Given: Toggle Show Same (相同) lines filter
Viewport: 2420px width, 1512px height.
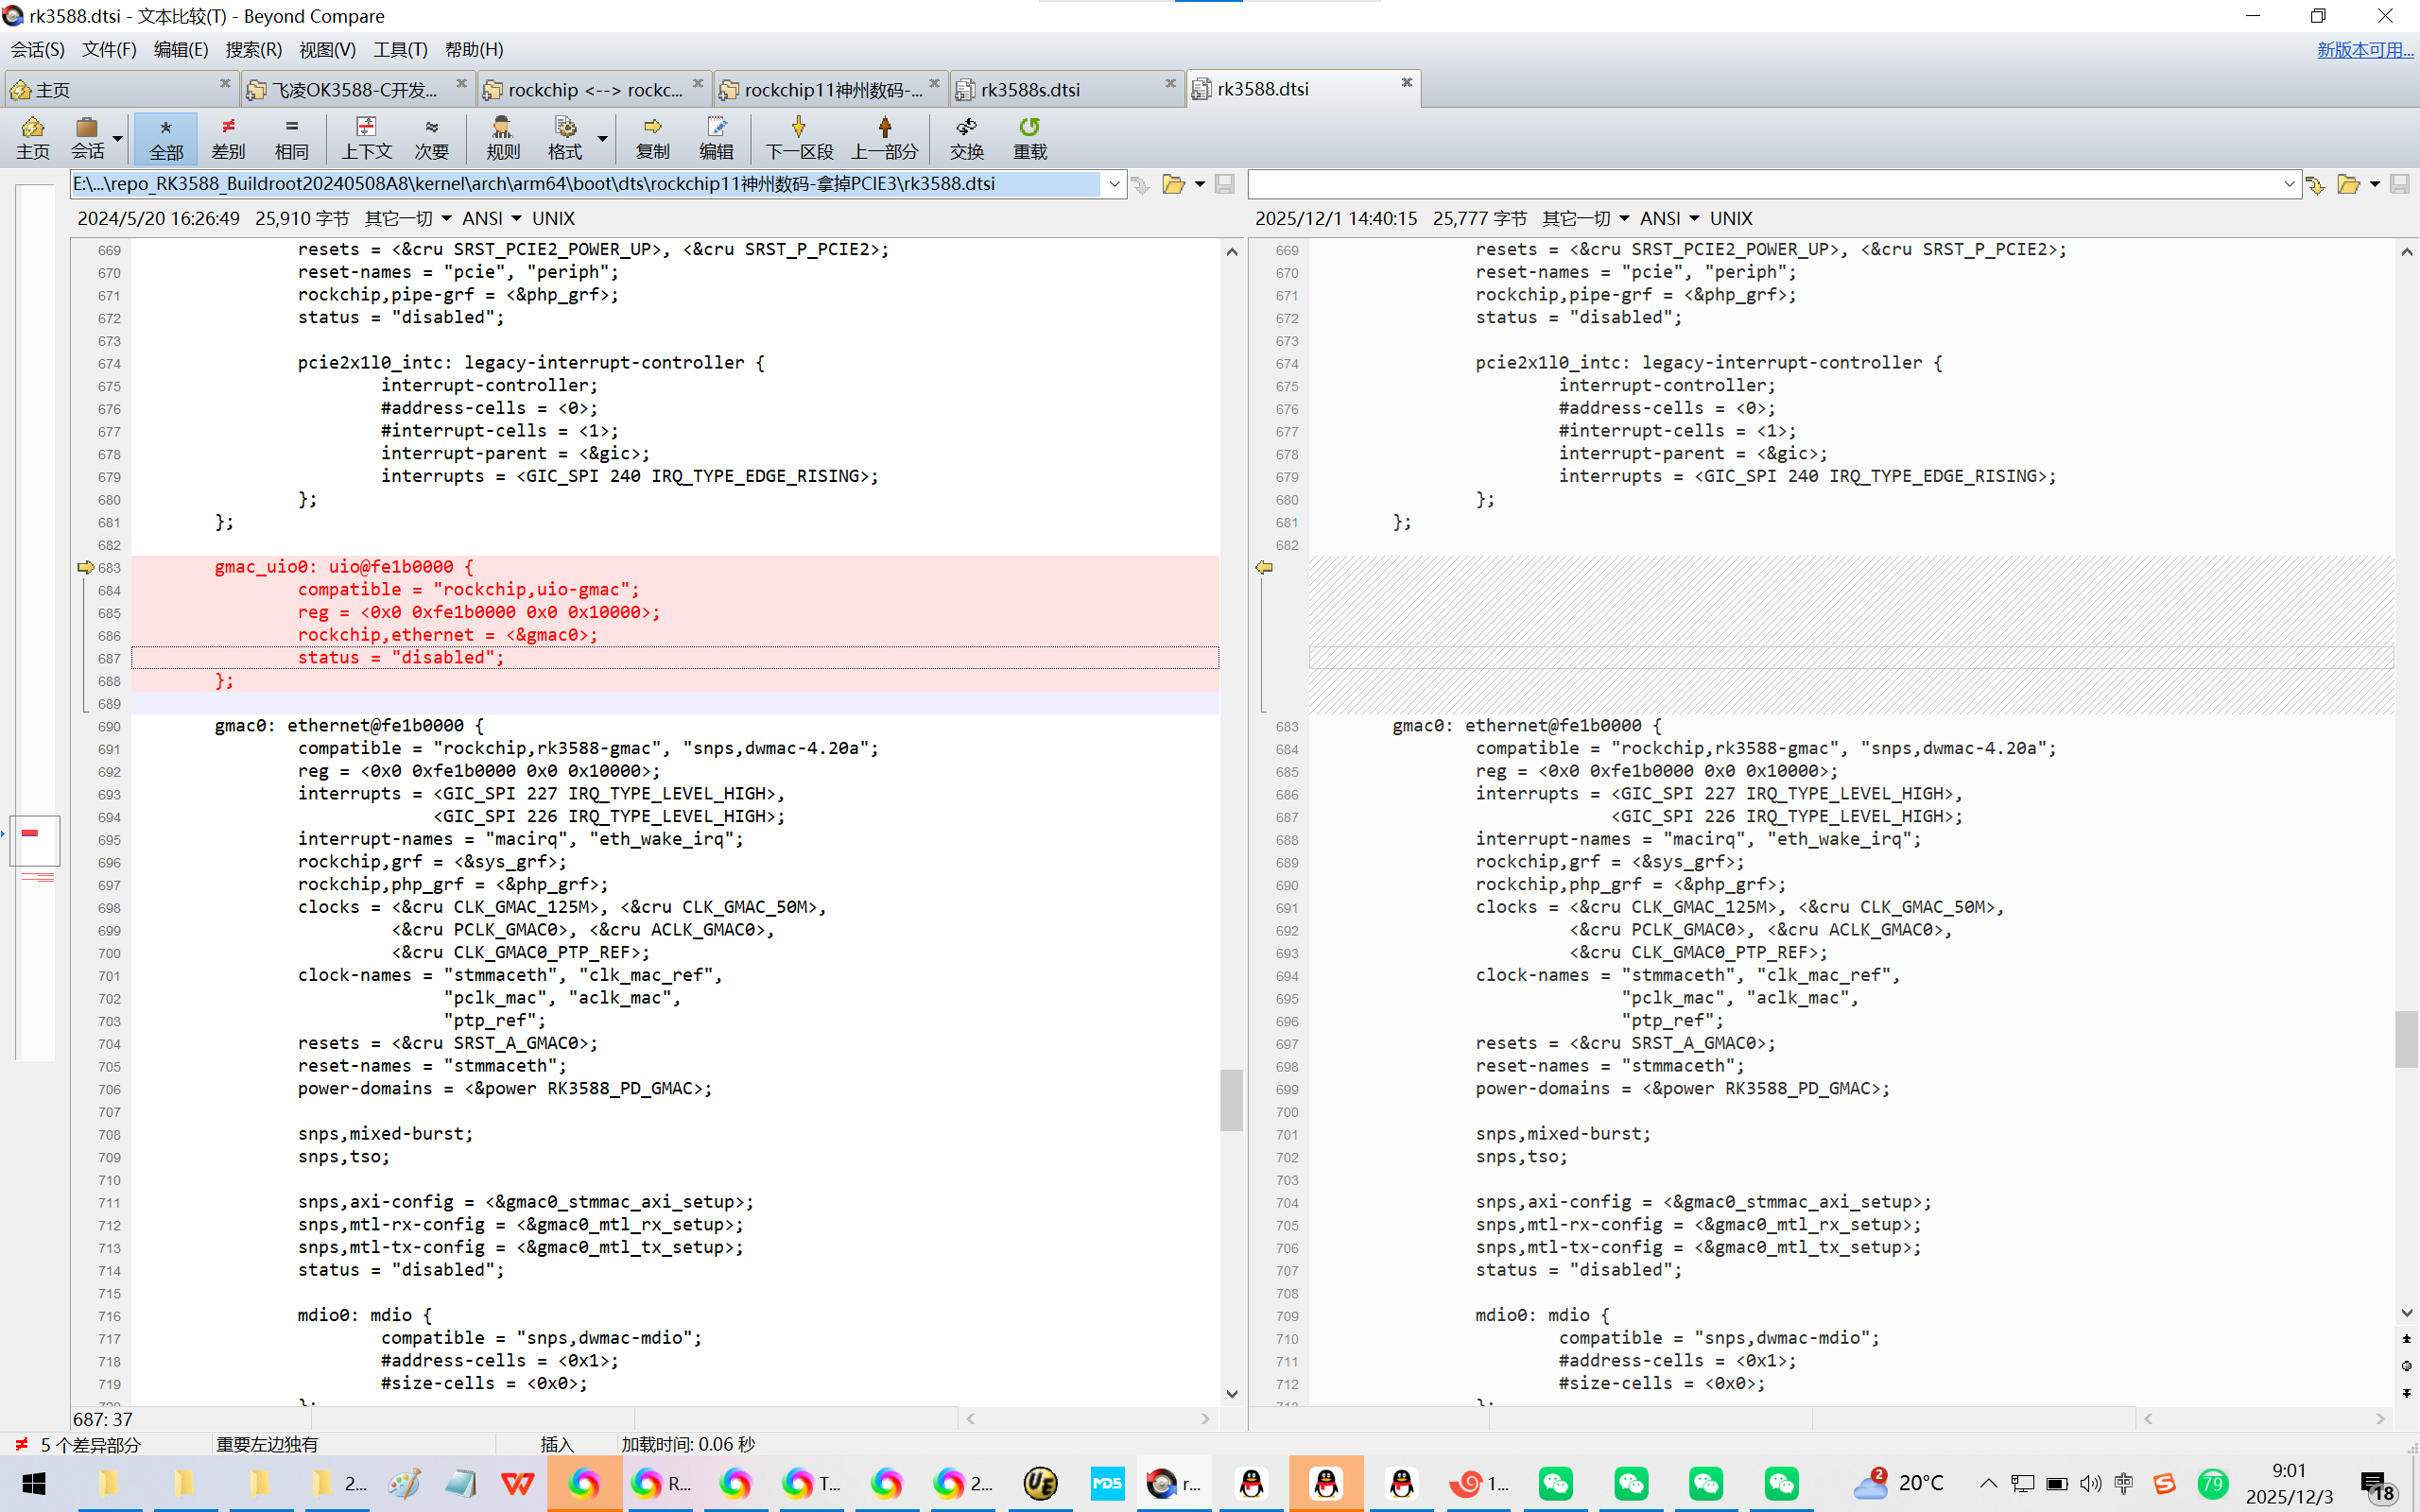Looking at the screenshot, I should point(291,137).
